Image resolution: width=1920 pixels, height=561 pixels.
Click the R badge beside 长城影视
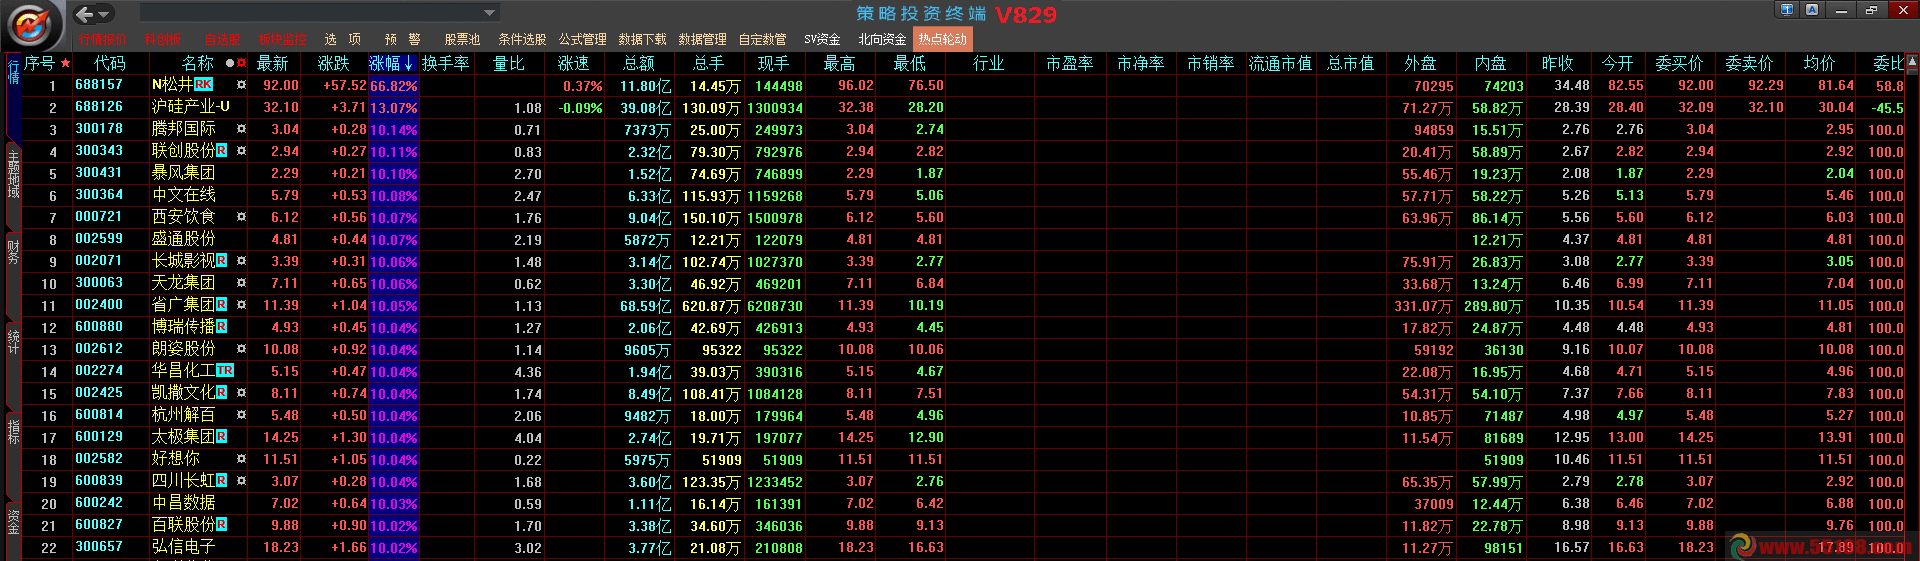tap(222, 261)
